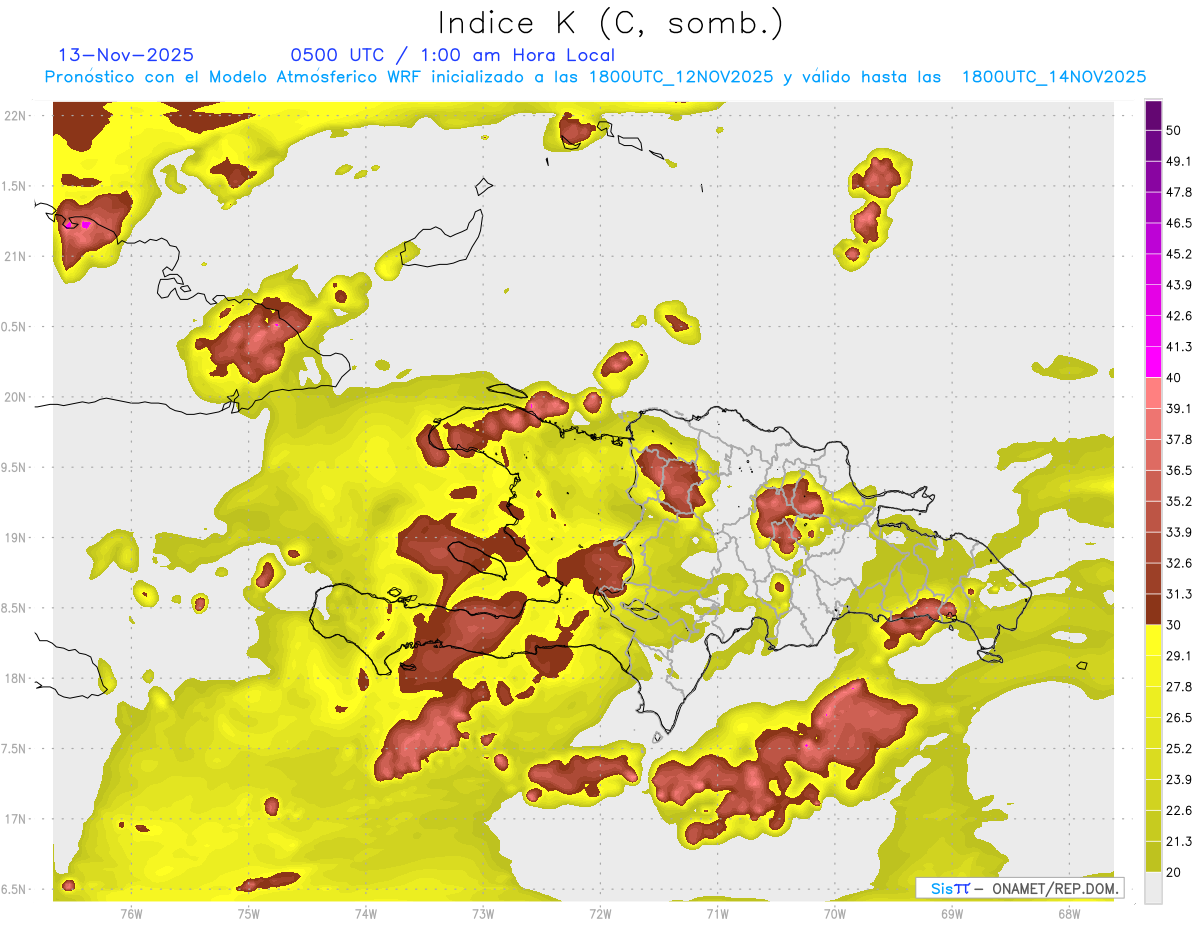Click the colorbar label '25.2'
Image resolution: width=1200 pixels, height=927 pixels.
pyautogui.click(x=1178, y=749)
